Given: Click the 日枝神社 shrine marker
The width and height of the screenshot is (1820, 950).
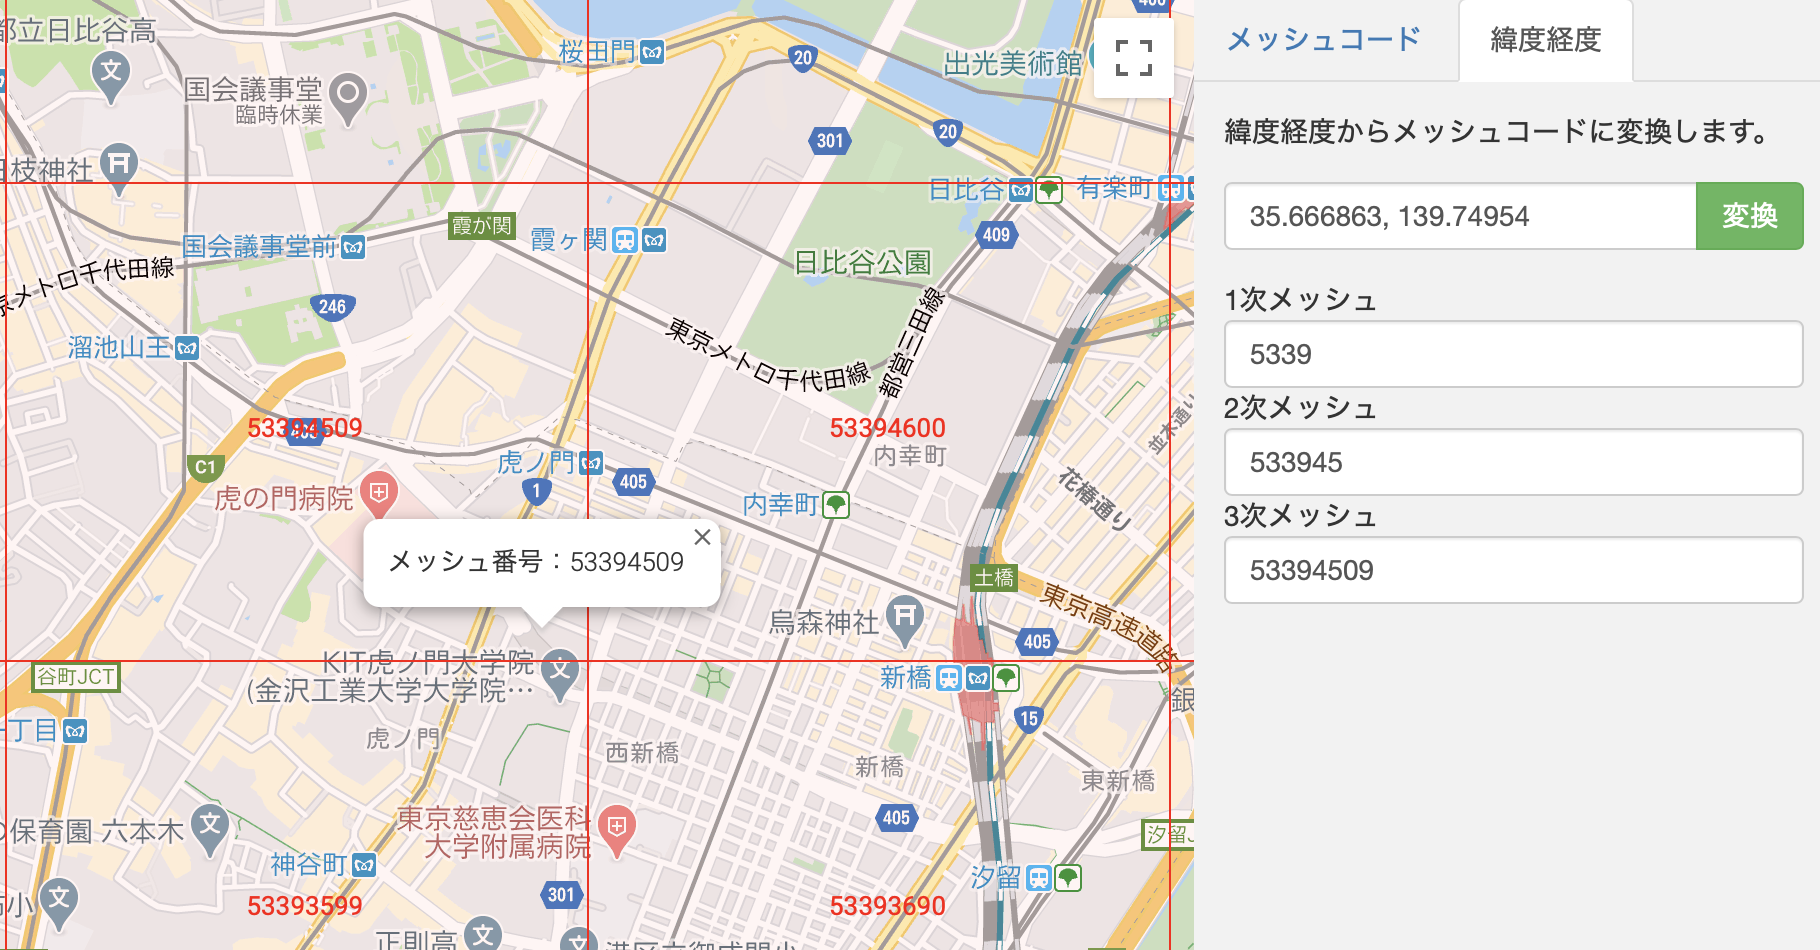Looking at the screenshot, I should click(119, 167).
